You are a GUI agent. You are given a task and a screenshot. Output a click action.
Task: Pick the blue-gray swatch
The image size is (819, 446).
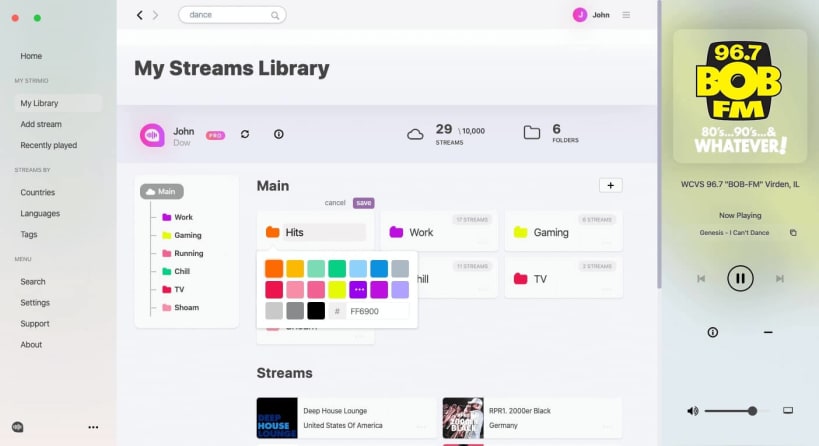[x=400, y=268]
